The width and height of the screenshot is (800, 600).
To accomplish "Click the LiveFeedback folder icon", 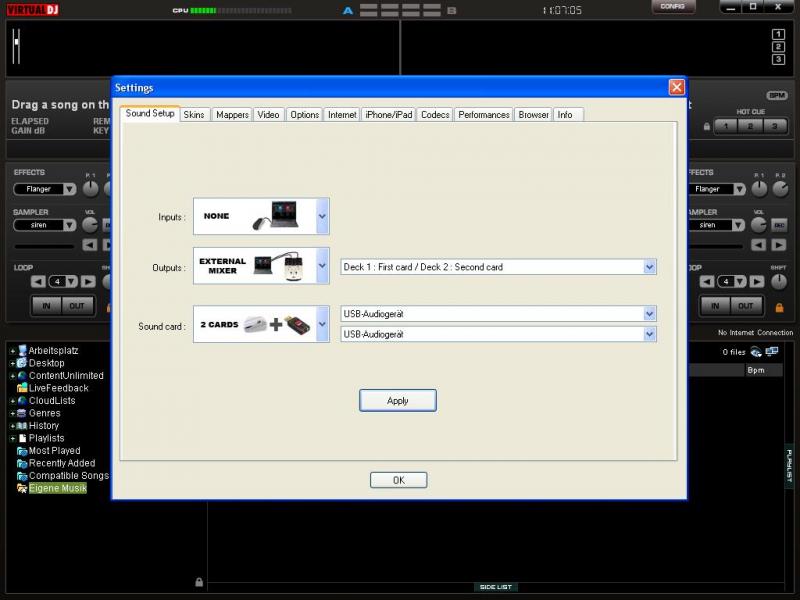I will 21,388.
